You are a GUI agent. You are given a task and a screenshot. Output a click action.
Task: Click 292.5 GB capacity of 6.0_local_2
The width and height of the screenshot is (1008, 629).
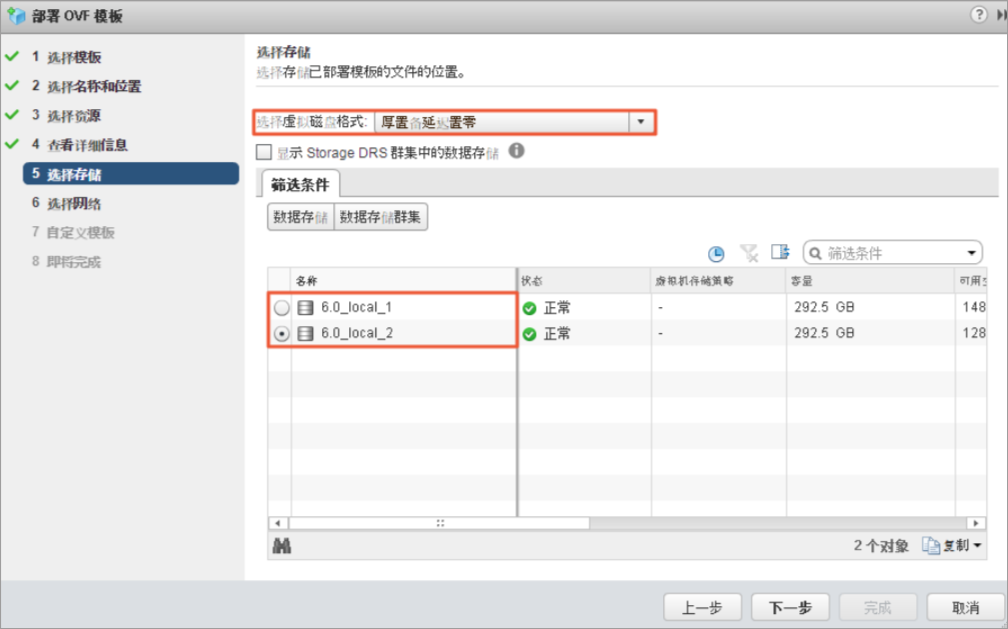point(824,333)
